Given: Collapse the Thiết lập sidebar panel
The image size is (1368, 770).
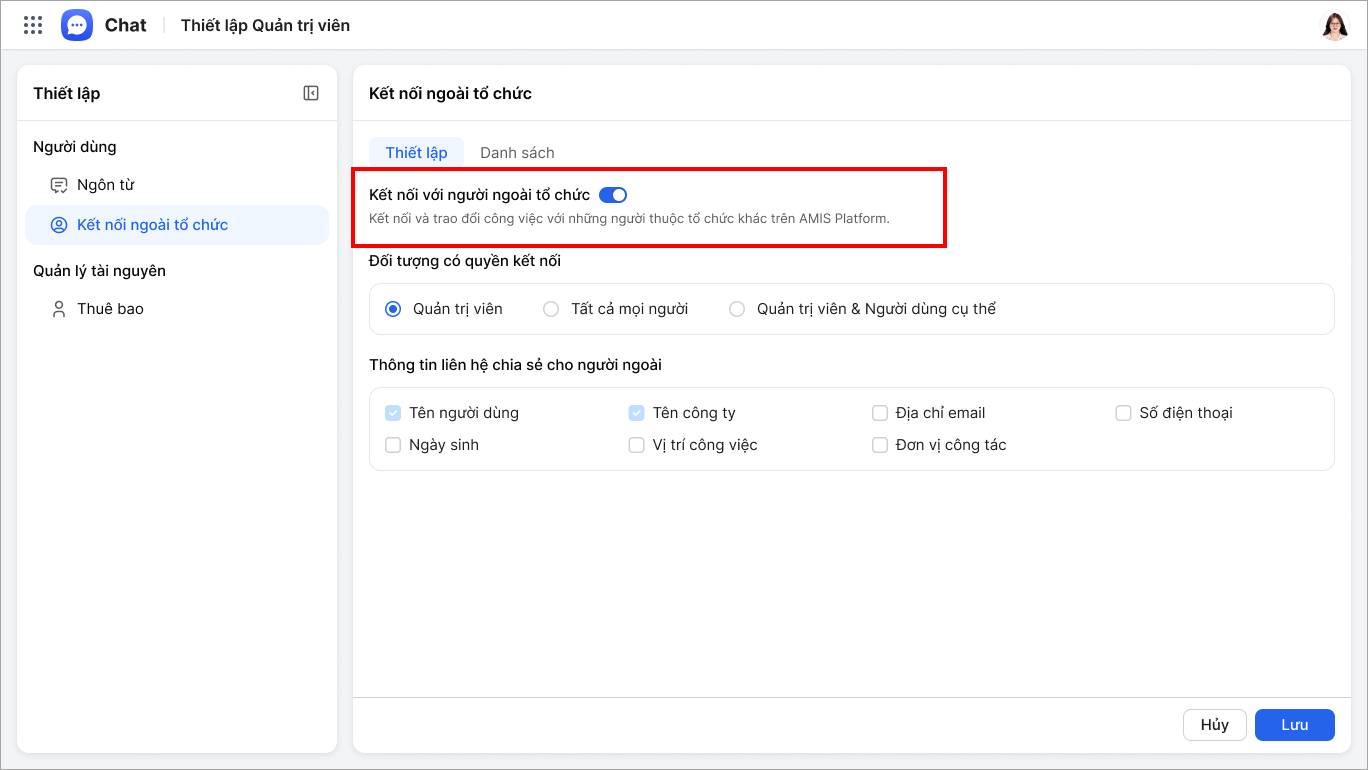Looking at the screenshot, I should [311, 93].
